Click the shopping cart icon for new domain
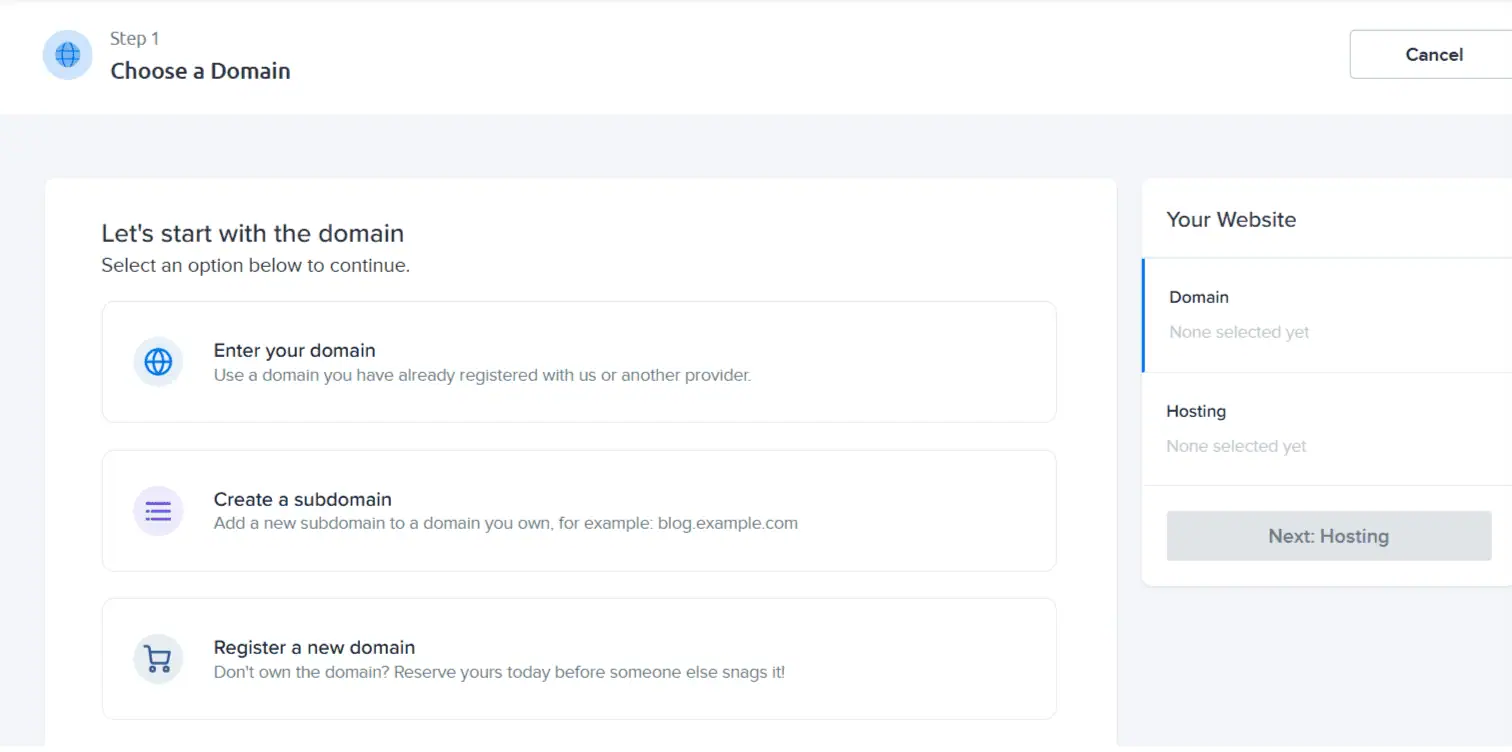Image resolution: width=1512 pixels, height=752 pixels. 158,659
